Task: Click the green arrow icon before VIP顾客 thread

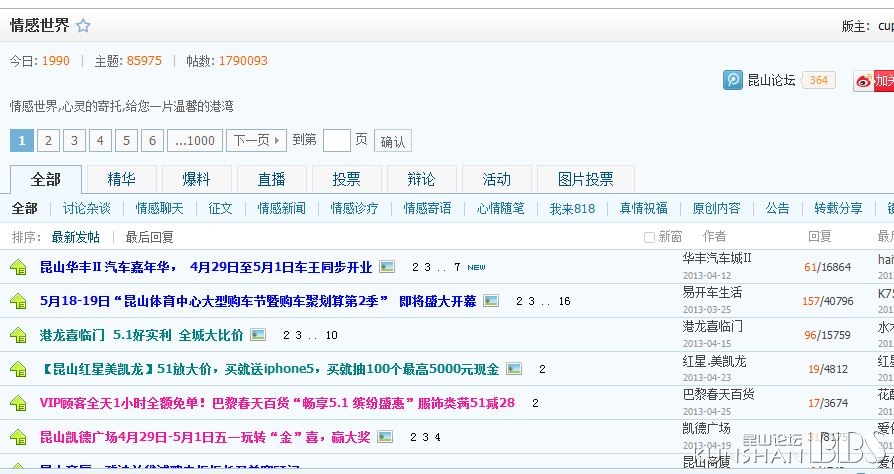Action: coord(19,403)
